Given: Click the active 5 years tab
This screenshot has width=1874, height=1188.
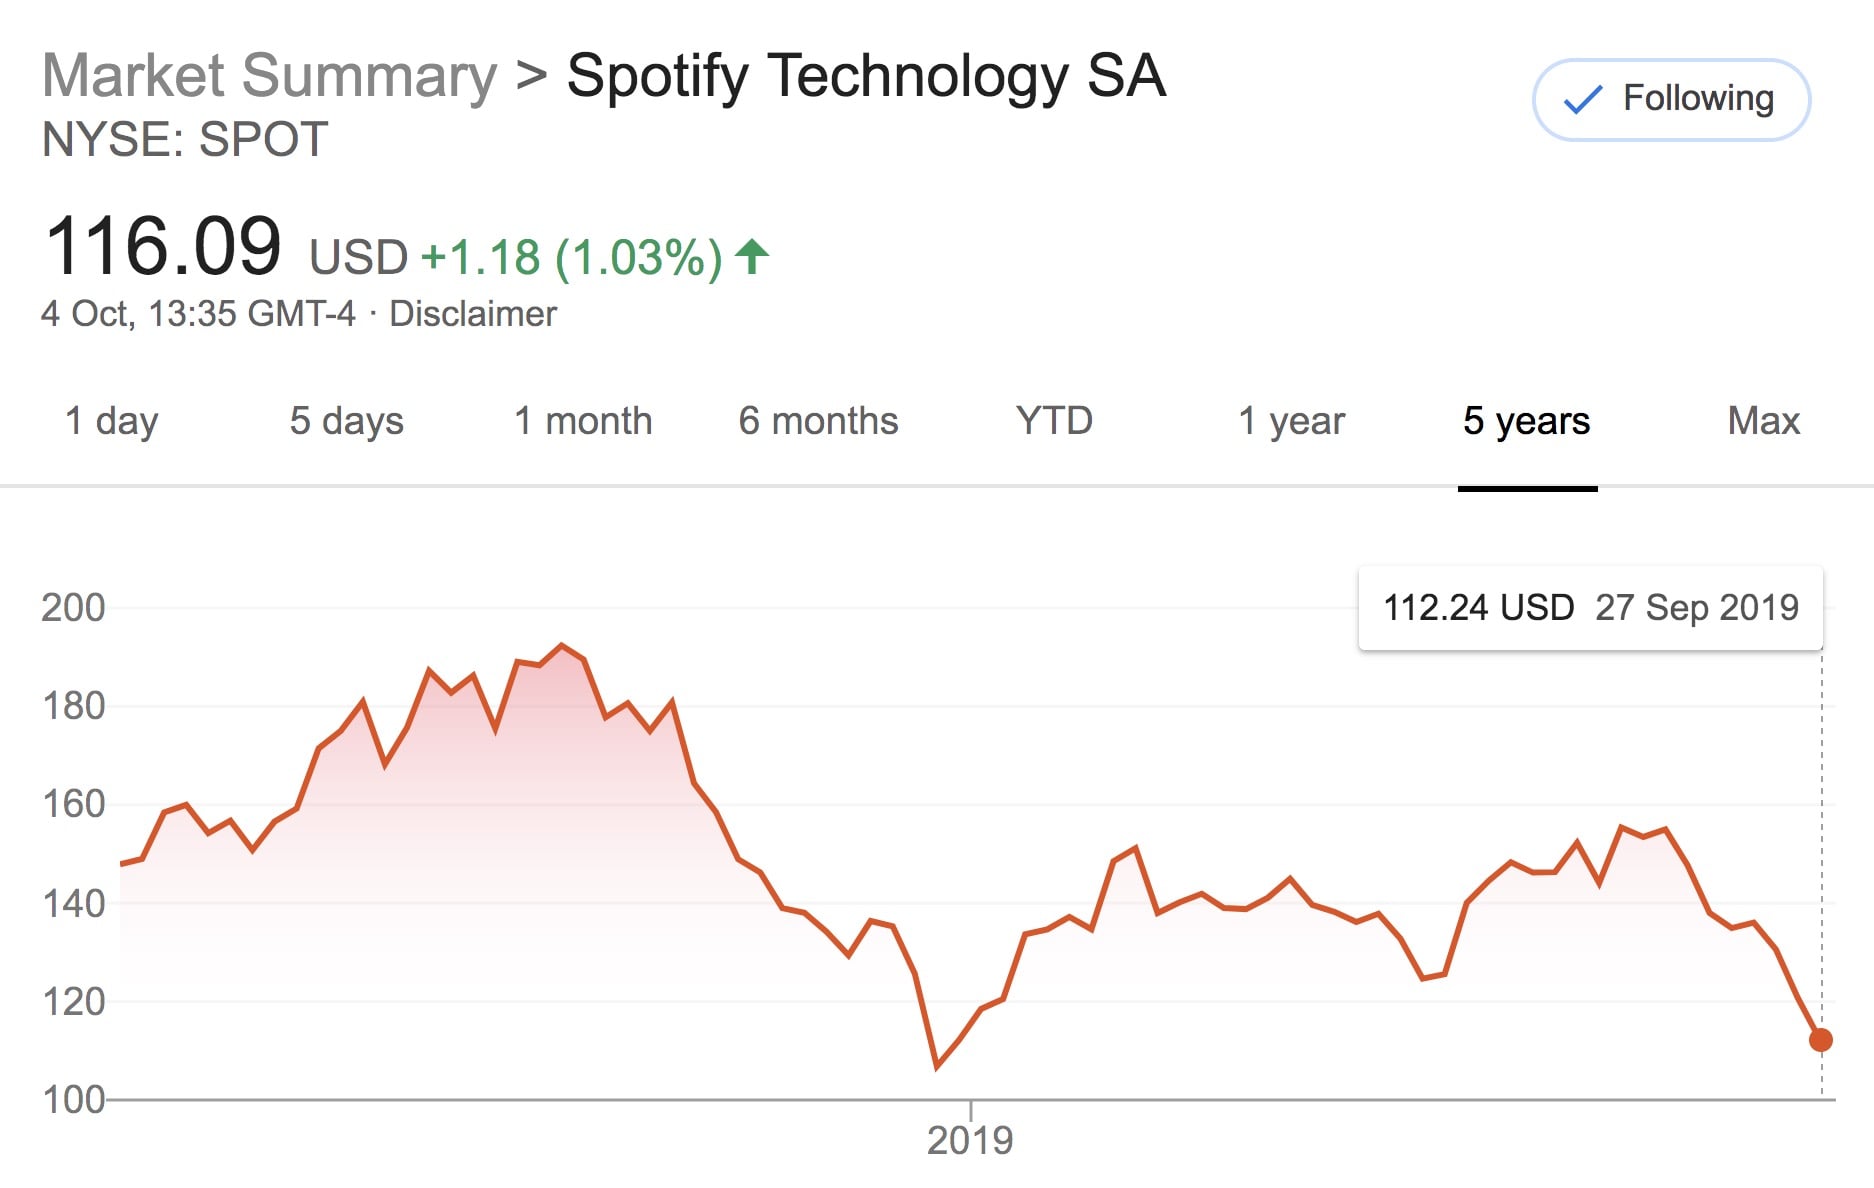Looking at the screenshot, I should [x=1526, y=421].
